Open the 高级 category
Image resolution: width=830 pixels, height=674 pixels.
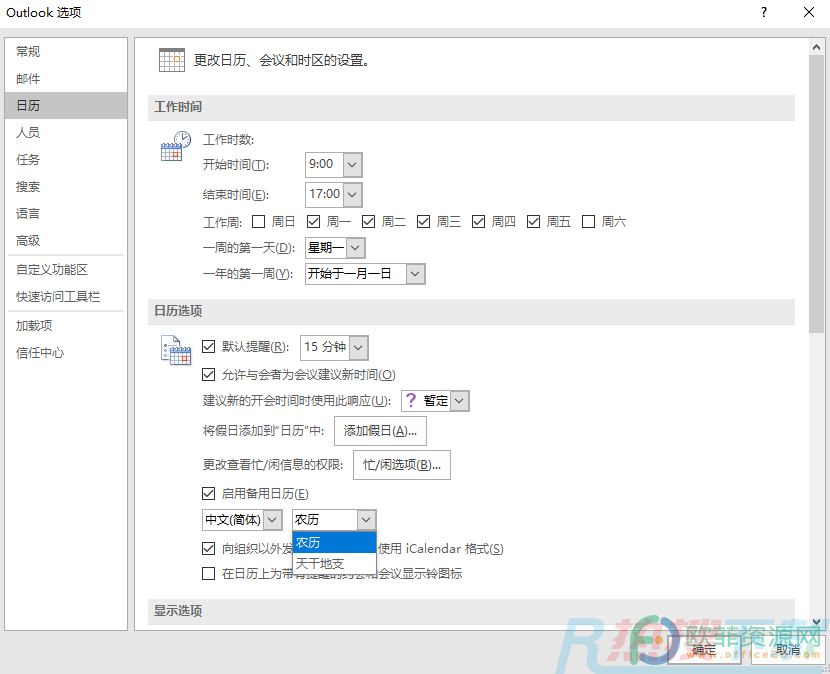(66, 240)
